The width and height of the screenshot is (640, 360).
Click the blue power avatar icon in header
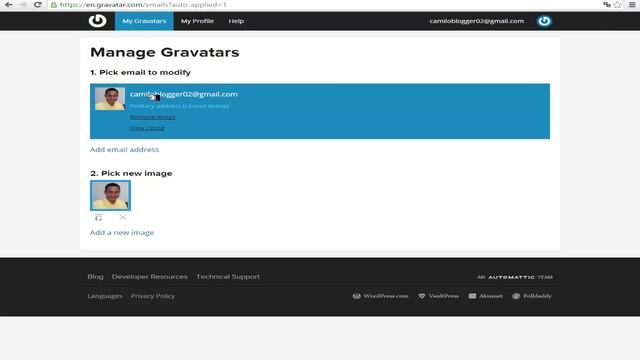(x=544, y=21)
